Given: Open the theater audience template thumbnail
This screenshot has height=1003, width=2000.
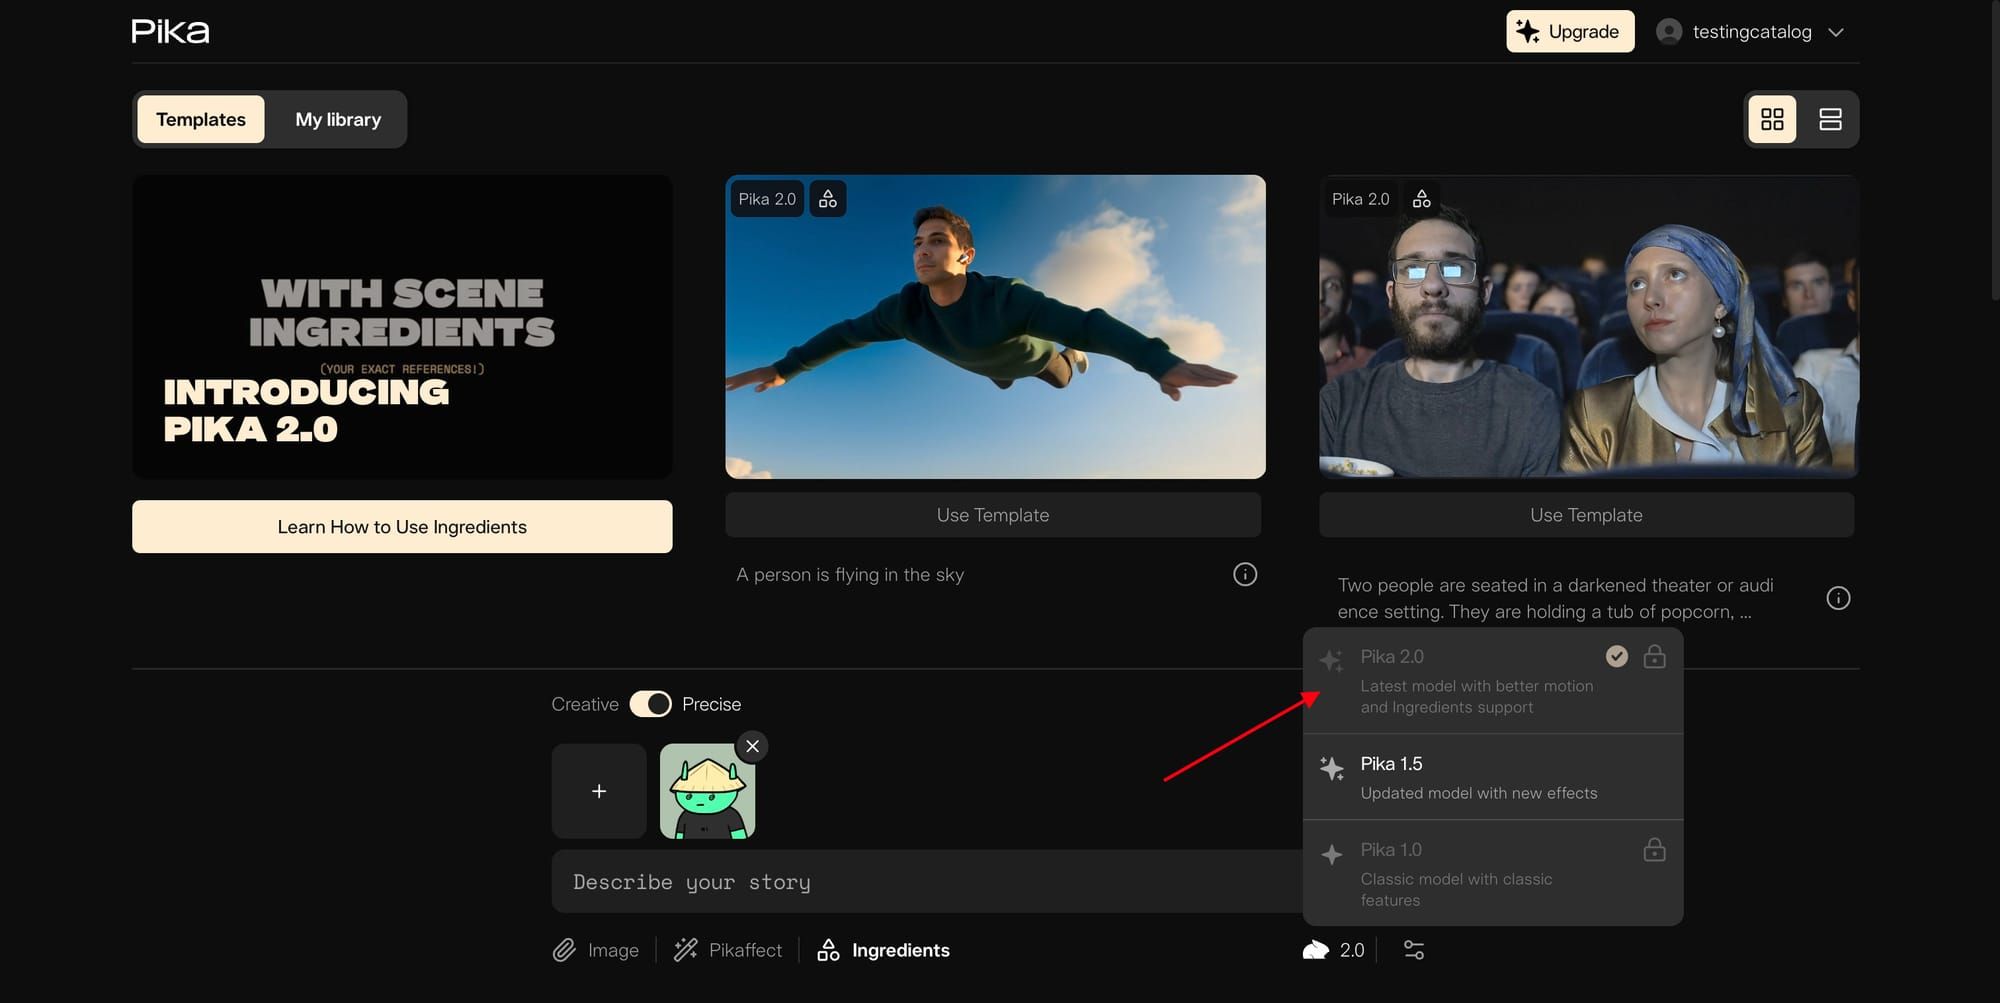Looking at the screenshot, I should pos(1589,326).
